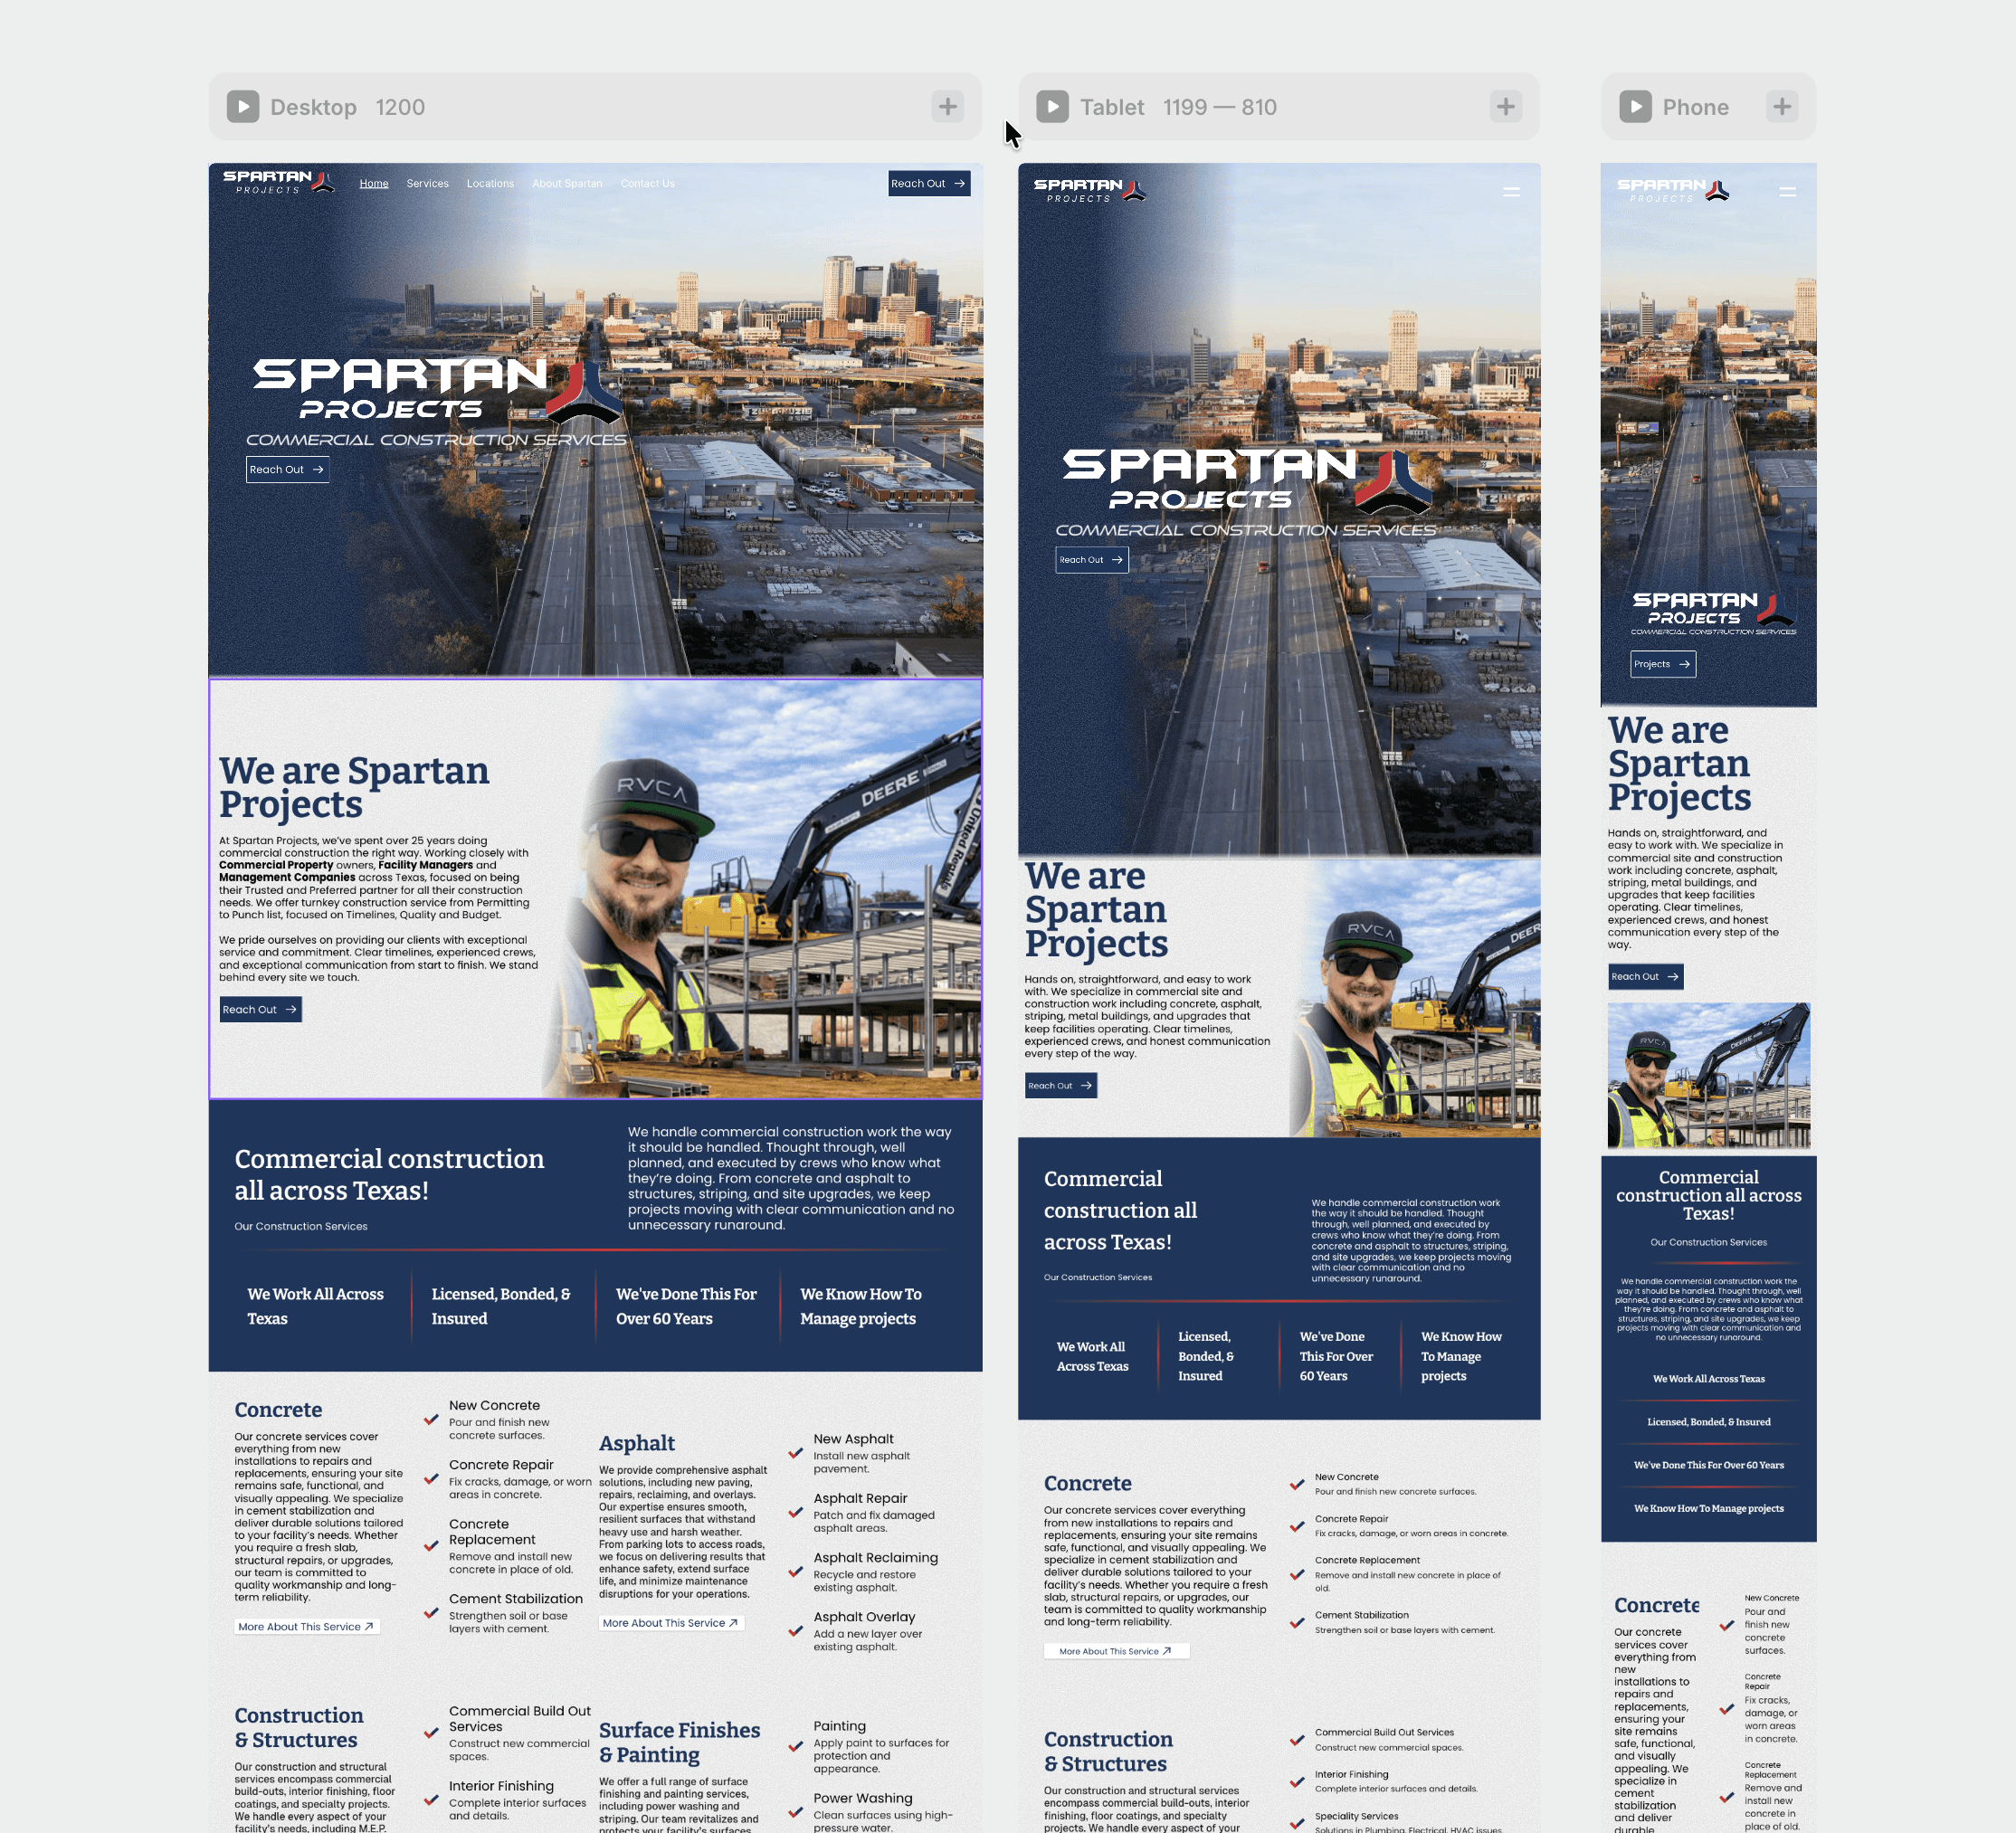Open hamburger menu in Tablet layout
2016x1833 pixels.
(1511, 192)
